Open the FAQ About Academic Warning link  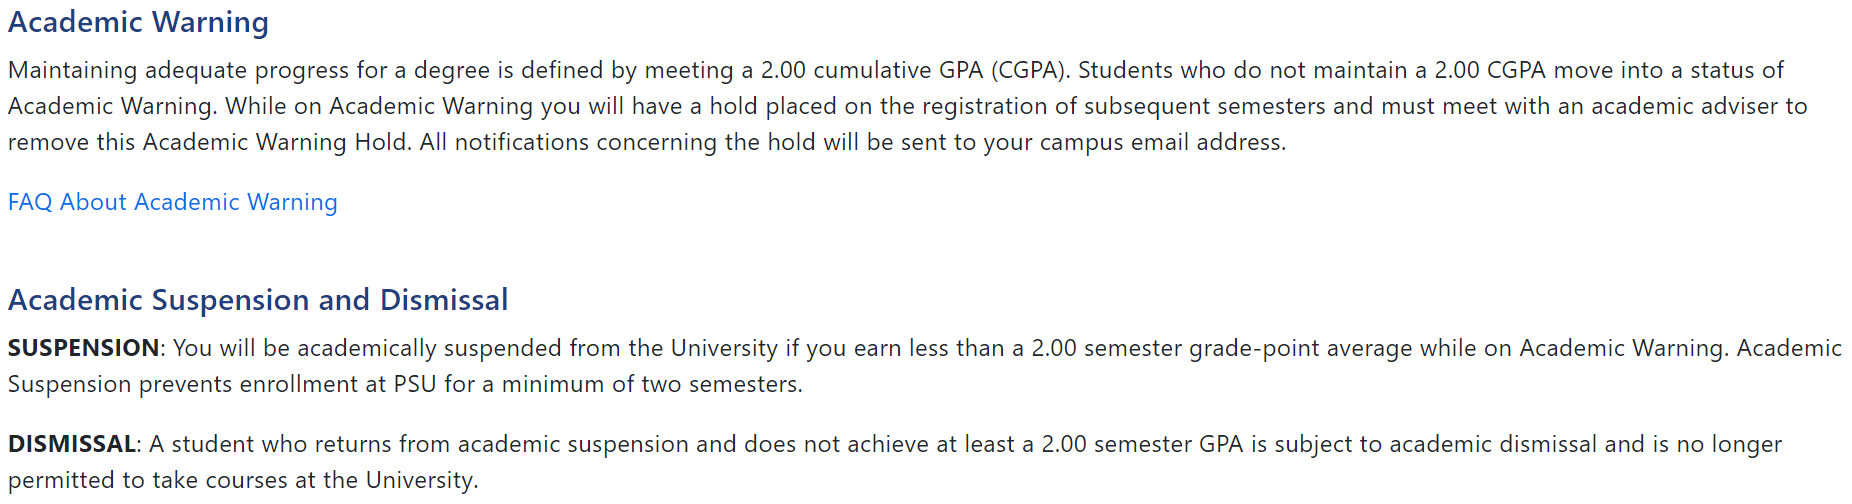172,202
